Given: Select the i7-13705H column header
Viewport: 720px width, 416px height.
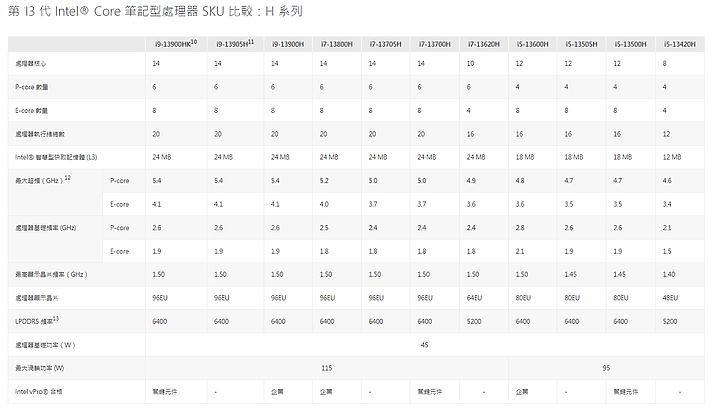Looking at the screenshot, I should click(x=385, y=44).
